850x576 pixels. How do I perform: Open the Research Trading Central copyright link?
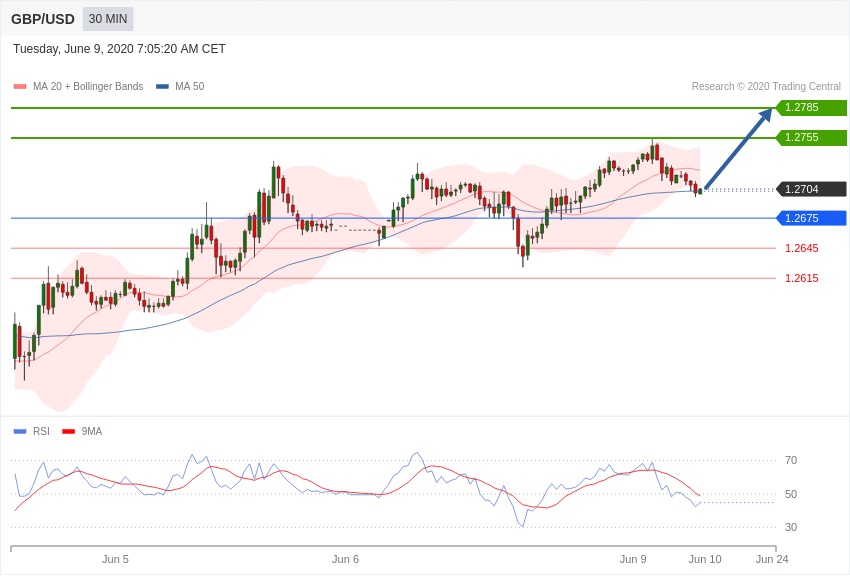[x=766, y=87]
